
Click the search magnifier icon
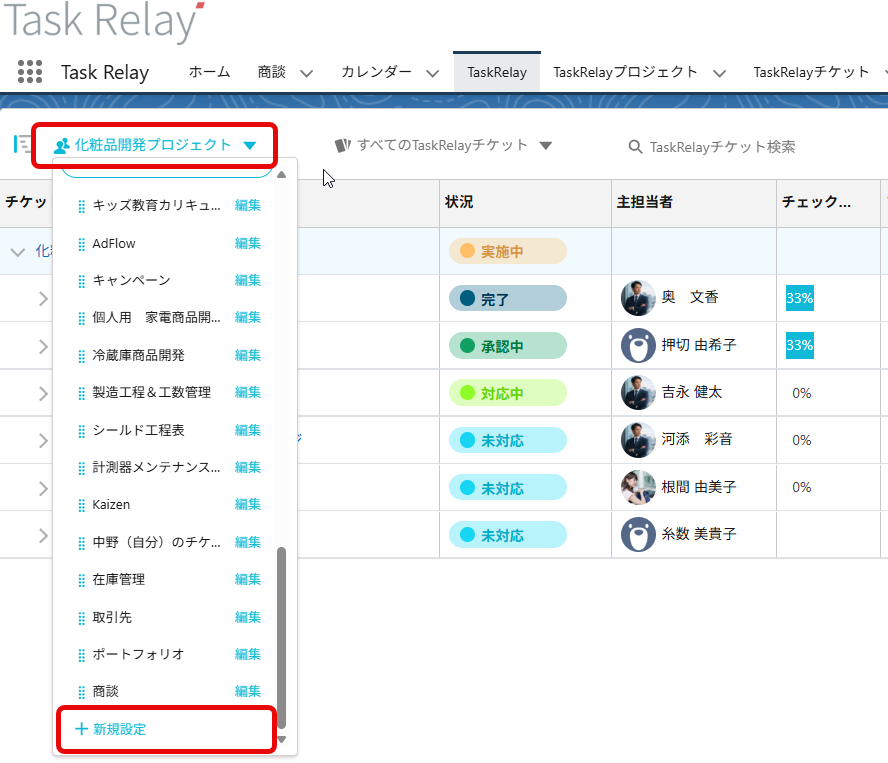(x=635, y=147)
